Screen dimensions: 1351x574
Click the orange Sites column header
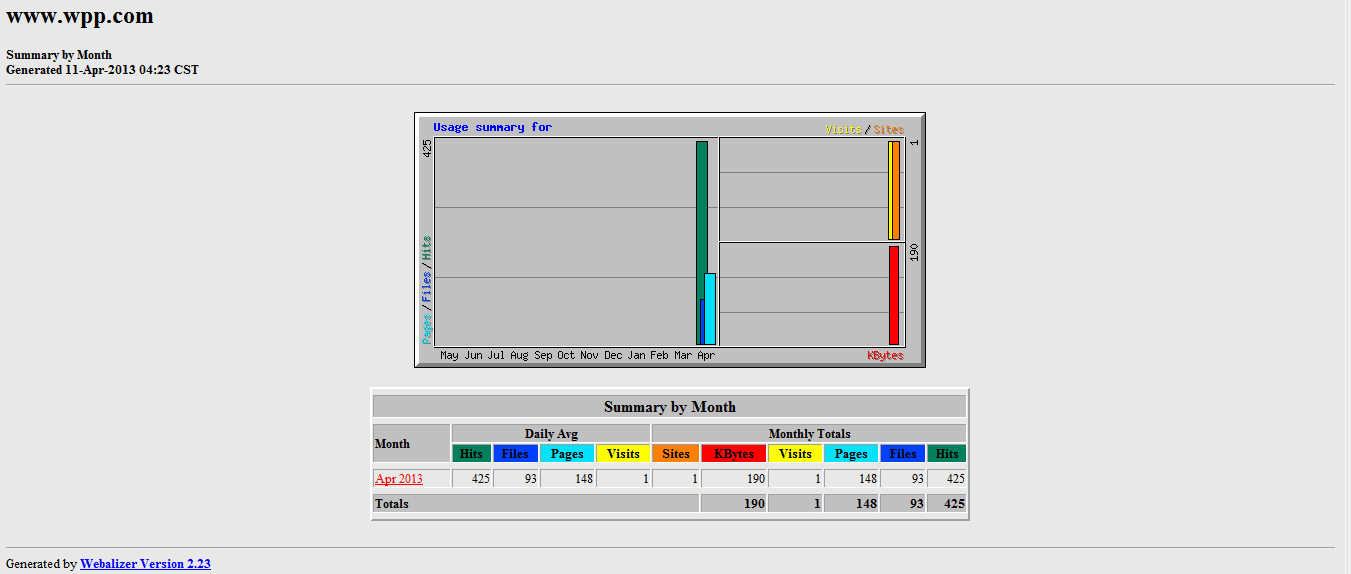pos(676,454)
